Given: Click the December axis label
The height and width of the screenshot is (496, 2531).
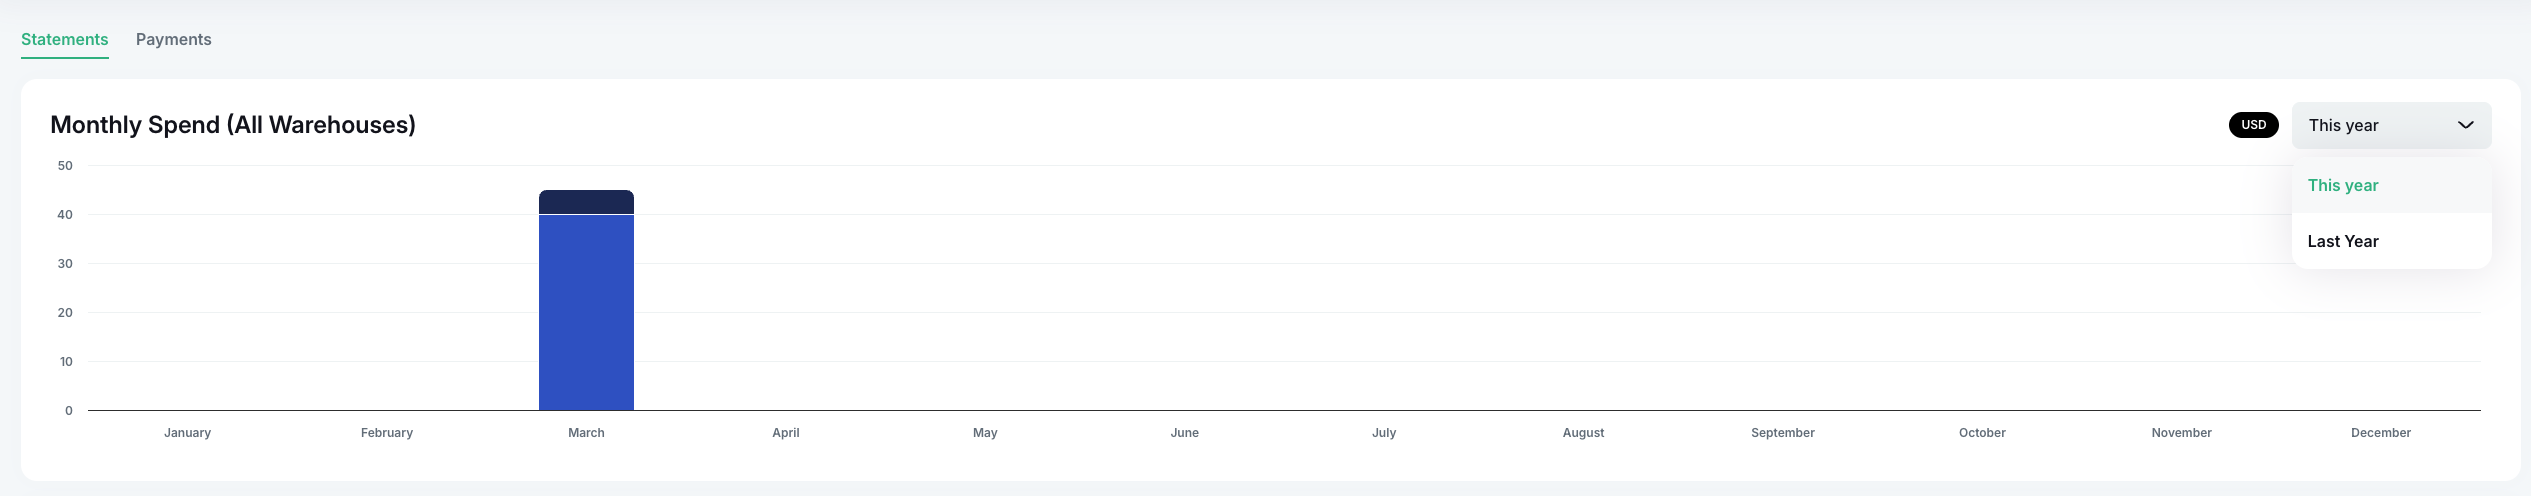Looking at the screenshot, I should (x=2380, y=433).
